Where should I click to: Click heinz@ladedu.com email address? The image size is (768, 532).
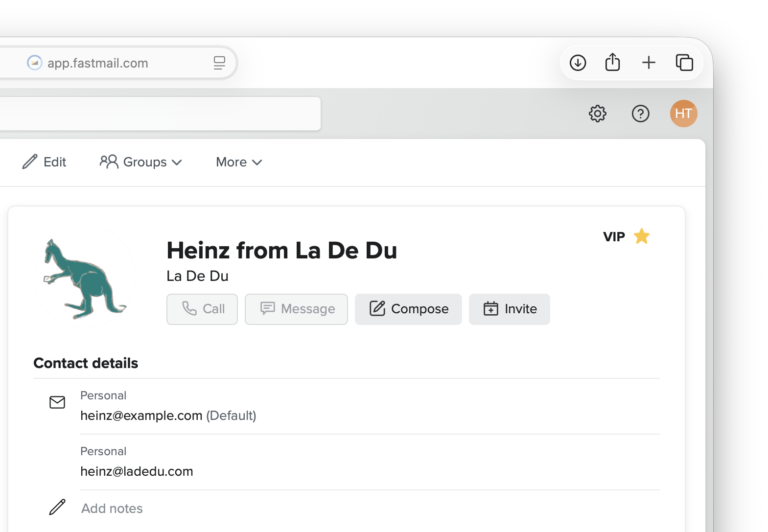137,471
